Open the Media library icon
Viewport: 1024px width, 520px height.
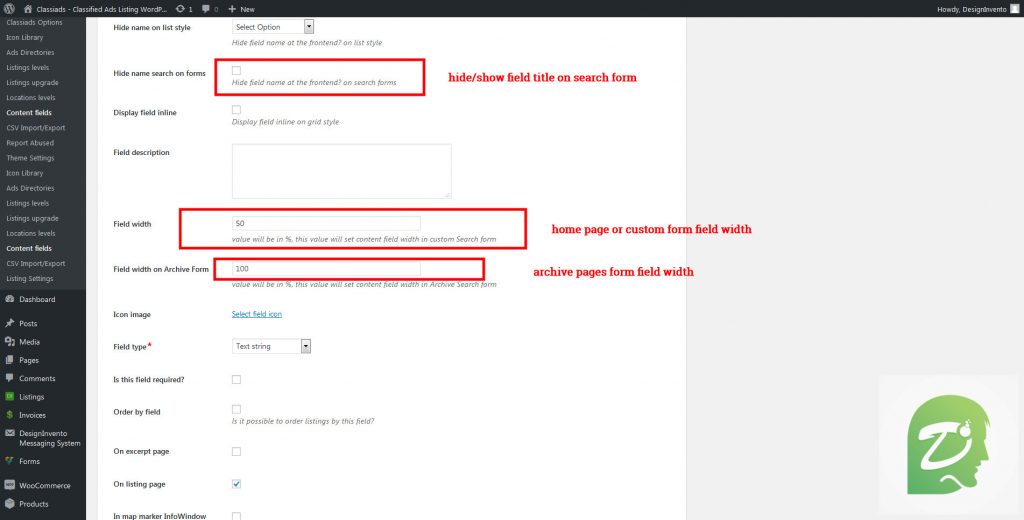[9, 342]
